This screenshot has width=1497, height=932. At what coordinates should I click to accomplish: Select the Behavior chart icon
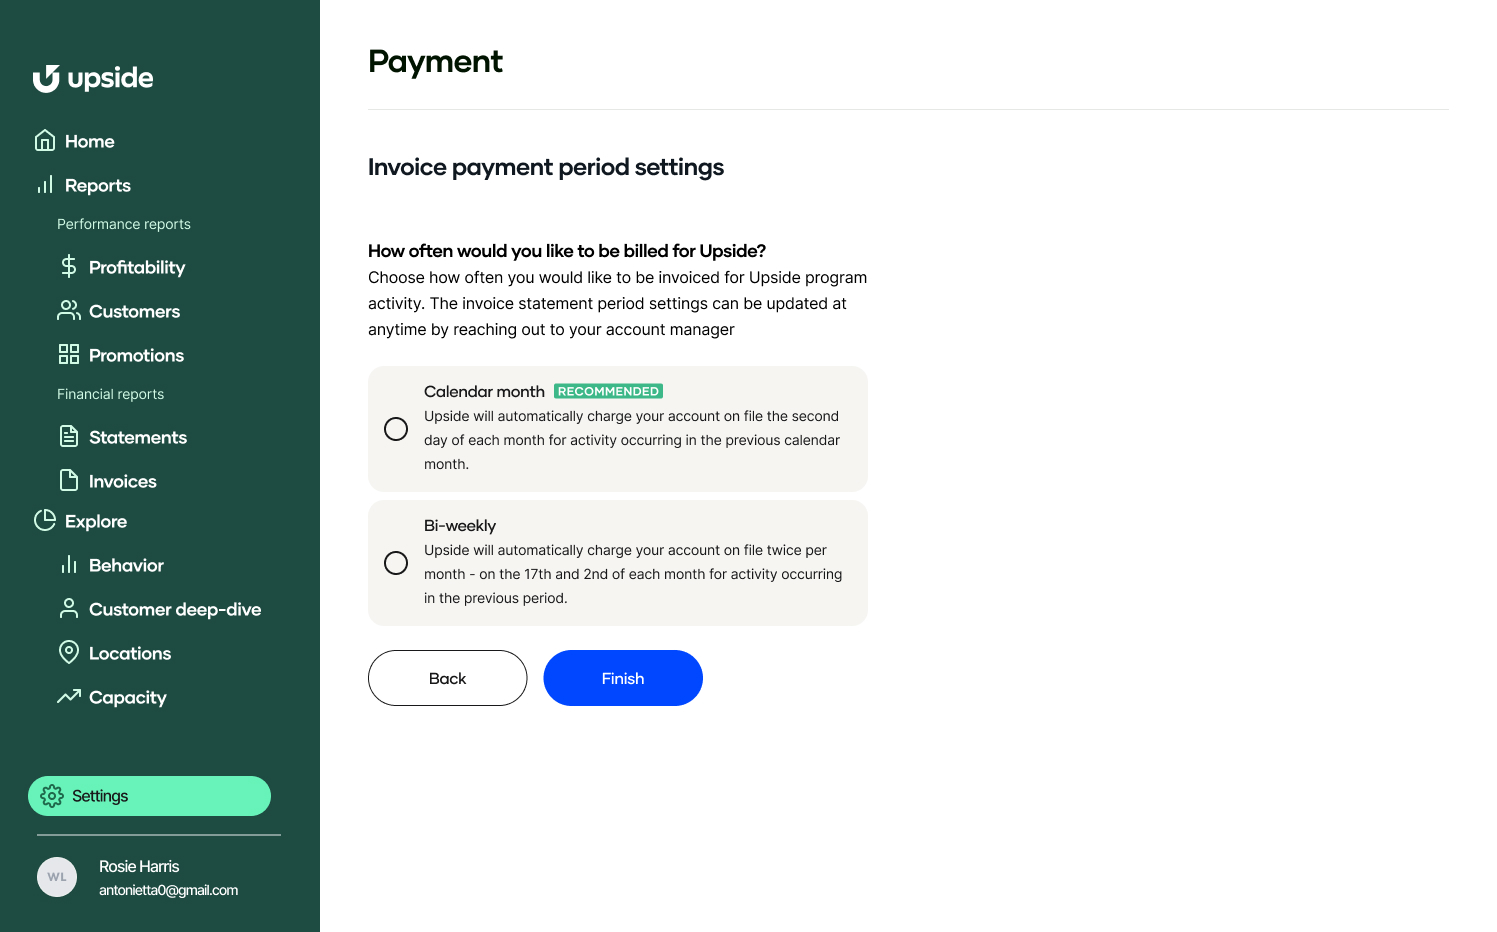pos(68,564)
